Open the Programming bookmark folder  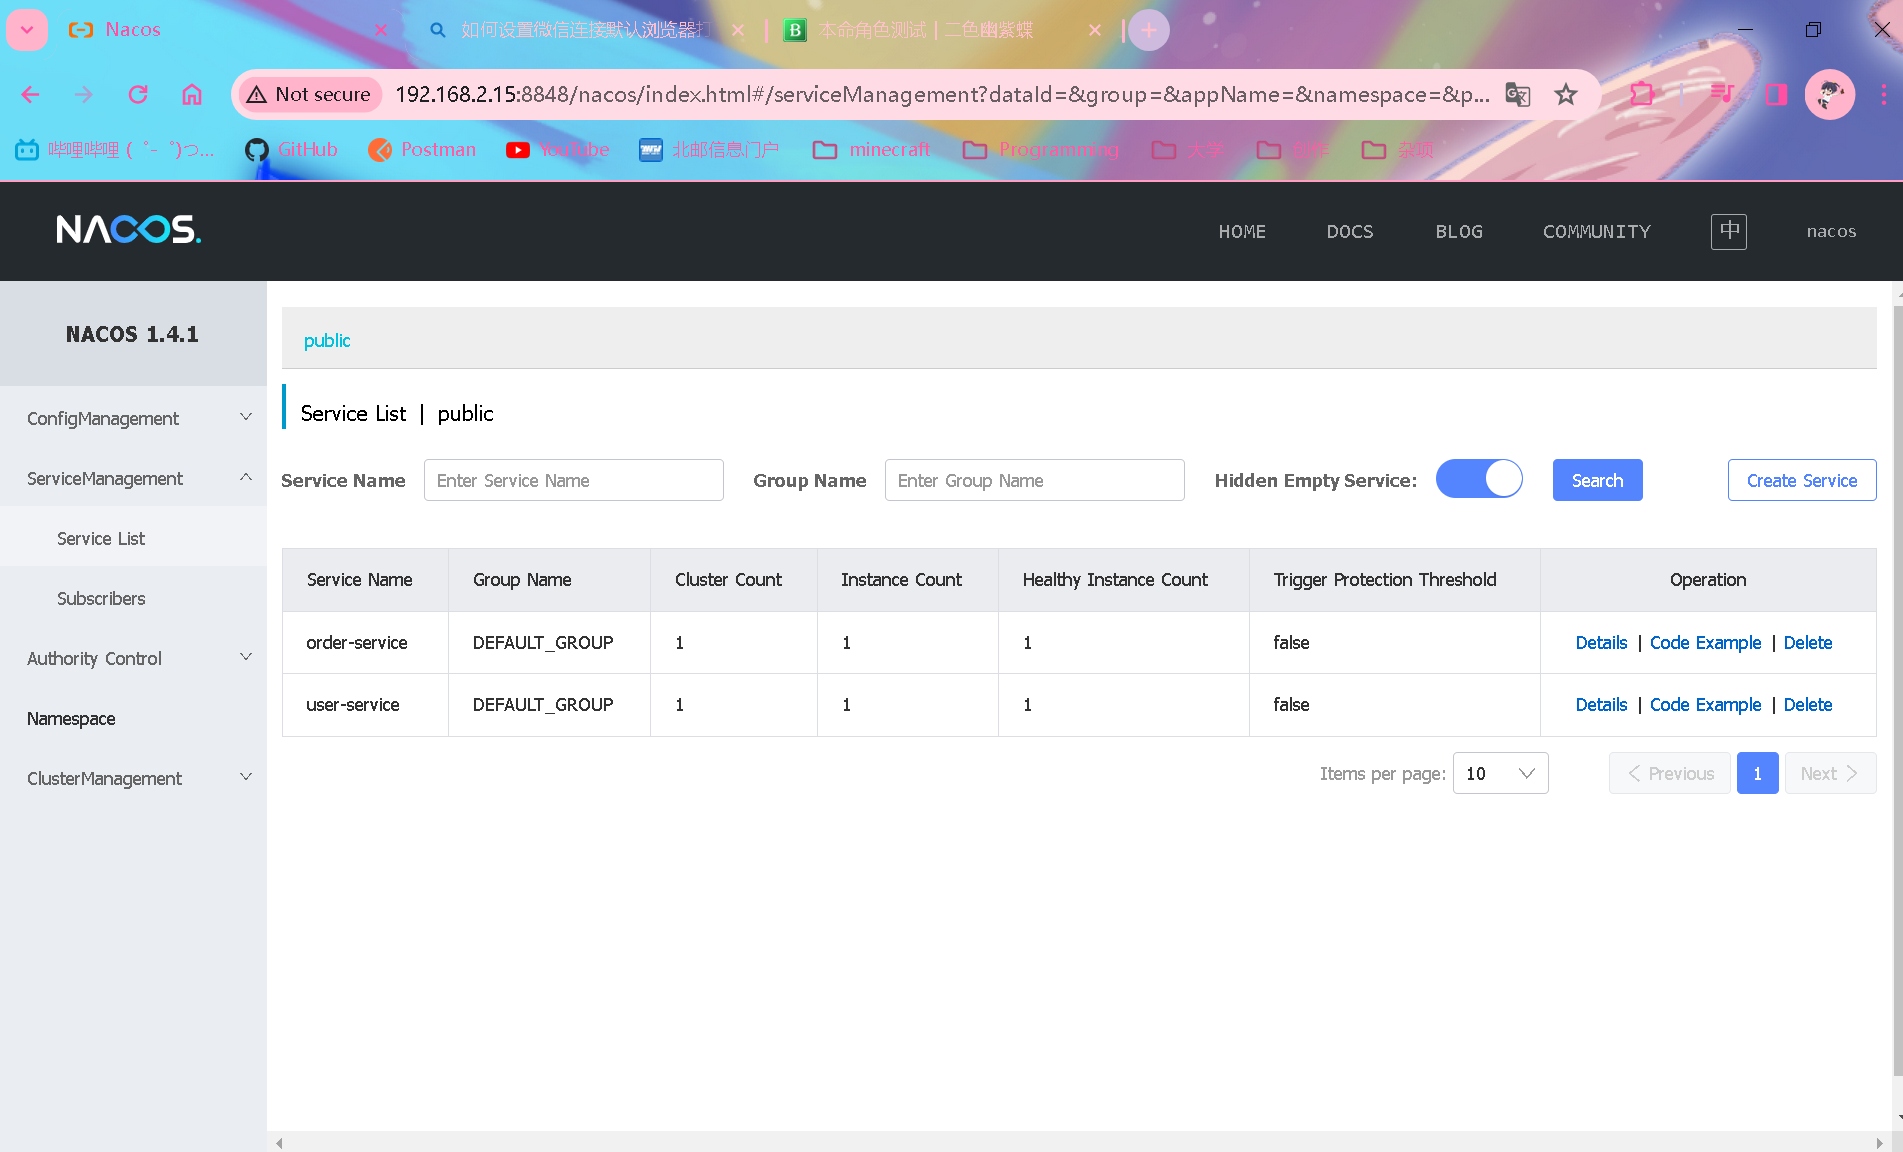click(1040, 150)
